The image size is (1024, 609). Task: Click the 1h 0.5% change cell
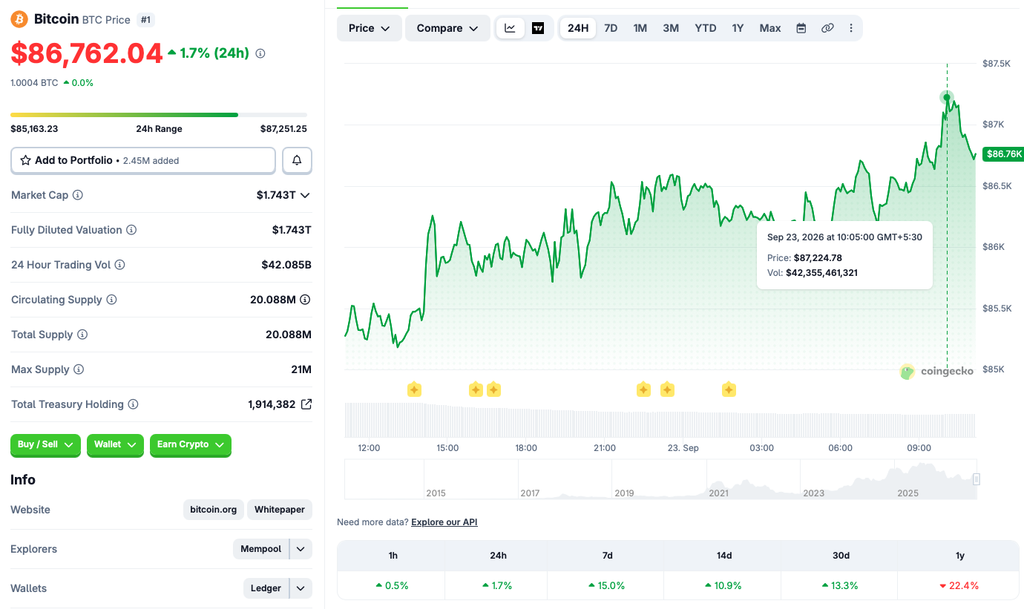(x=392, y=586)
